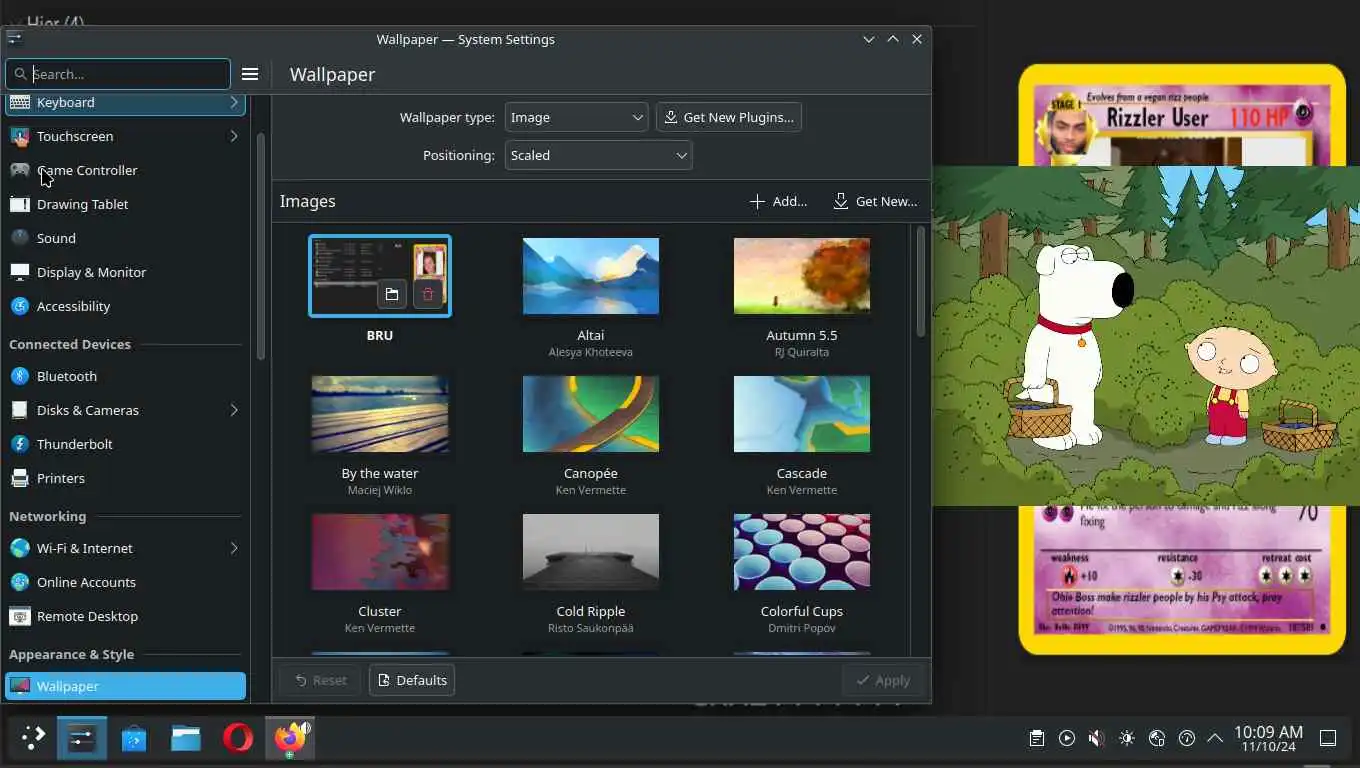
Task: Click the Apply button
Action: pos(882,680)
